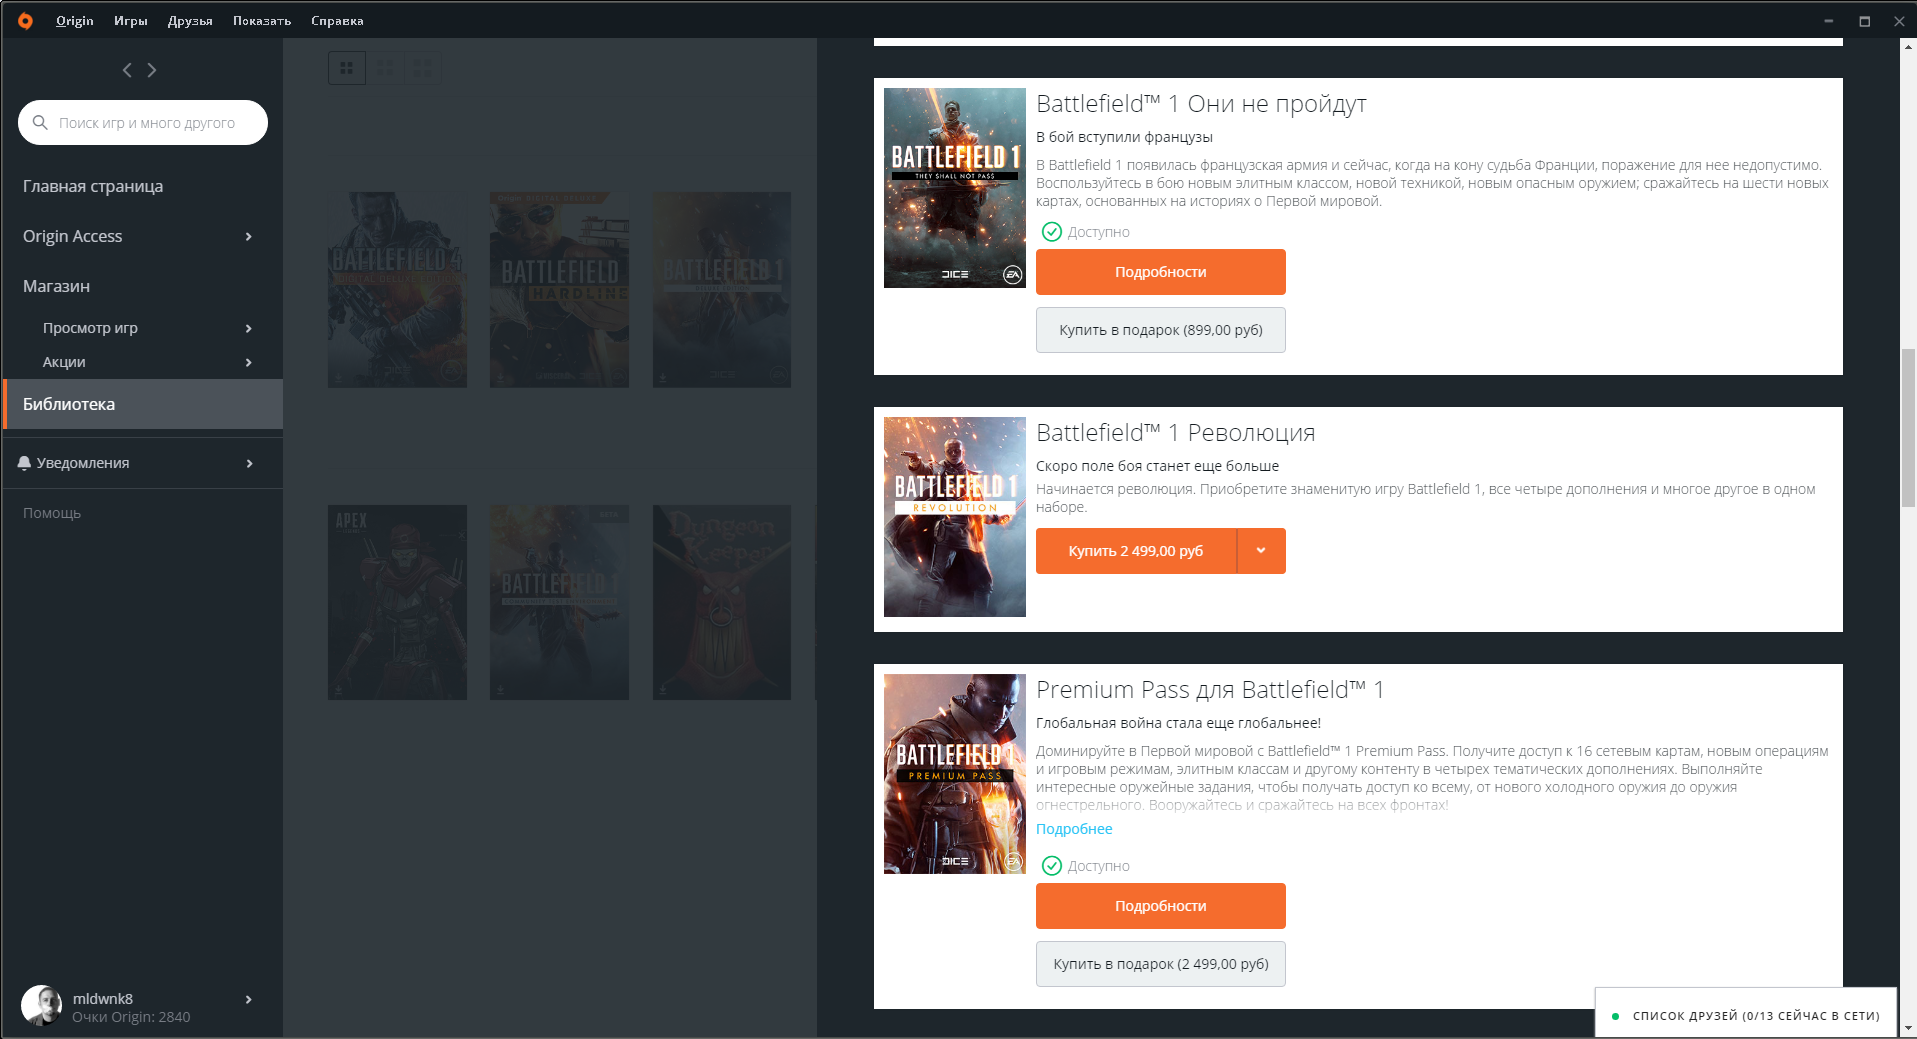Click the Очки Origin: 2840 text
1917x1039 pixels.
point(131,1017)
